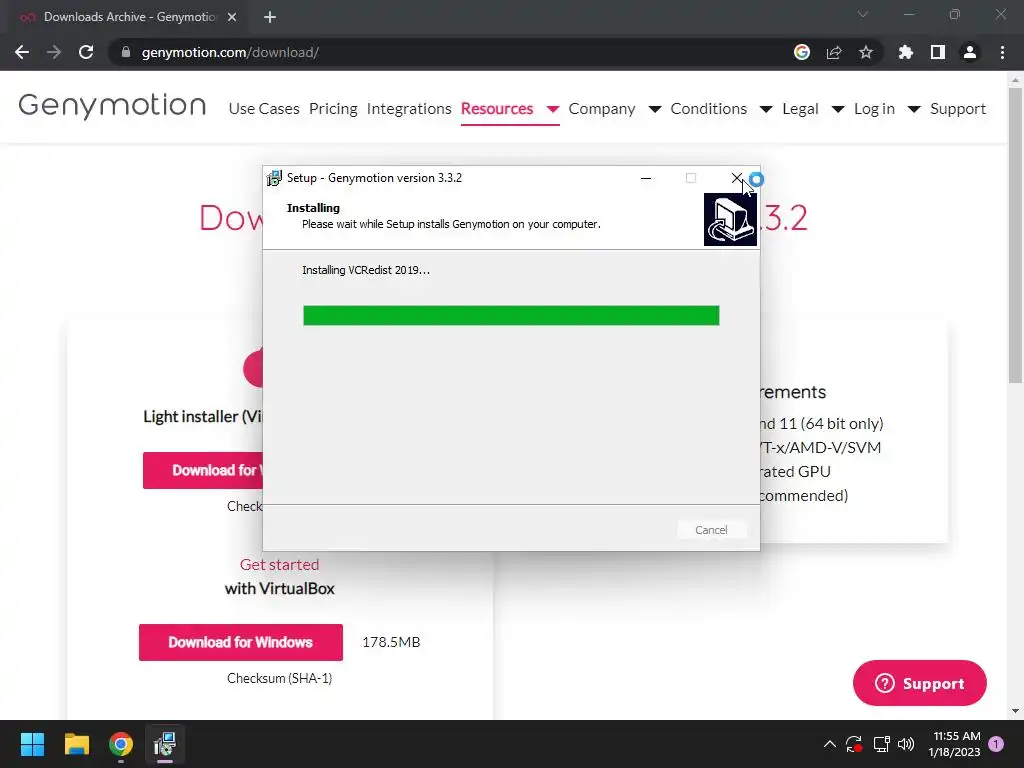Open the Use Cases menu item
This screenshot has width=1024, height=768.
(264, 108)
